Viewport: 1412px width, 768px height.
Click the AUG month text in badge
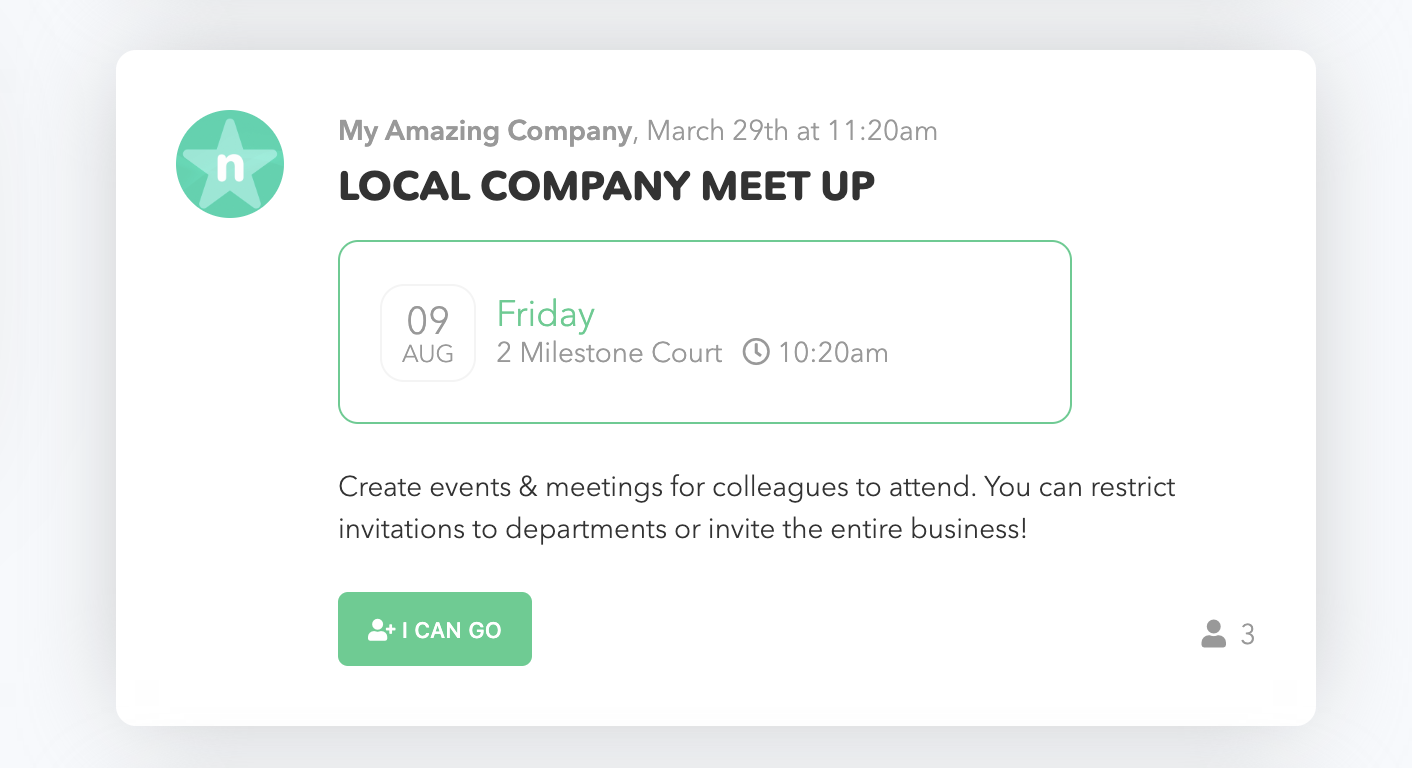pyautogui.click(x=428, y=354)
